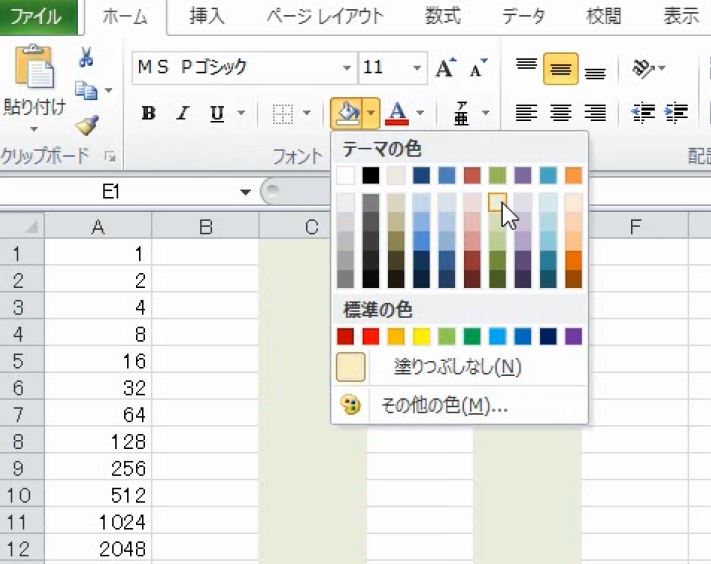This screenshot has height=564, width=711.
Task: Click the borders icon
Action: pyautogui.click(x=282, y=113)
